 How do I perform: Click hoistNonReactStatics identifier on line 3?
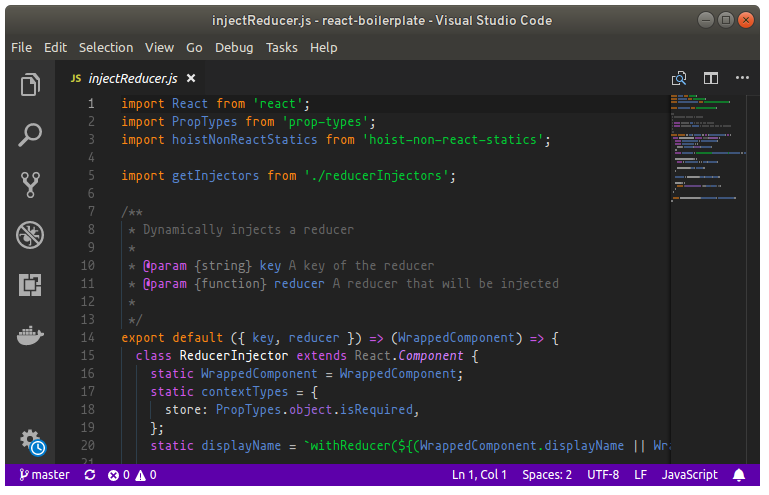click(244, 140)
